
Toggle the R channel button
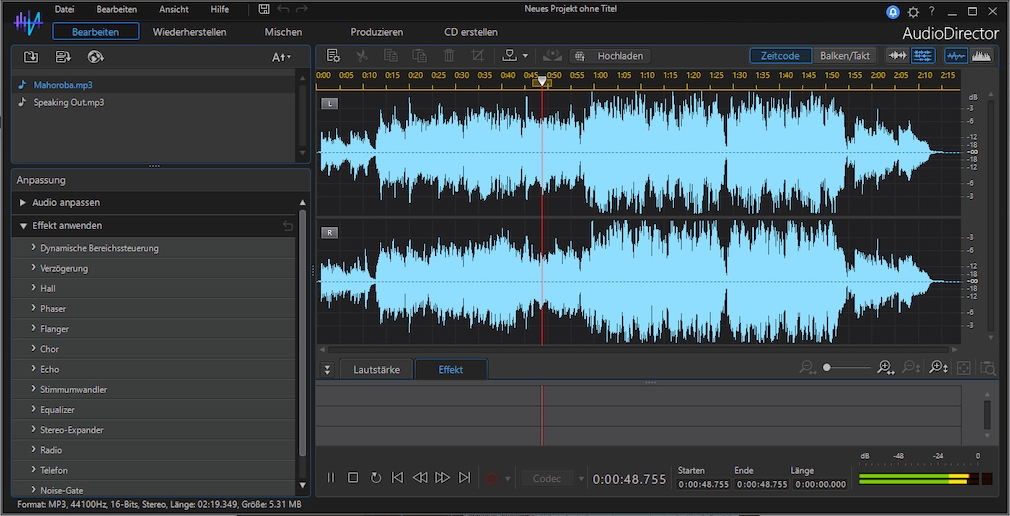point(329,233)
